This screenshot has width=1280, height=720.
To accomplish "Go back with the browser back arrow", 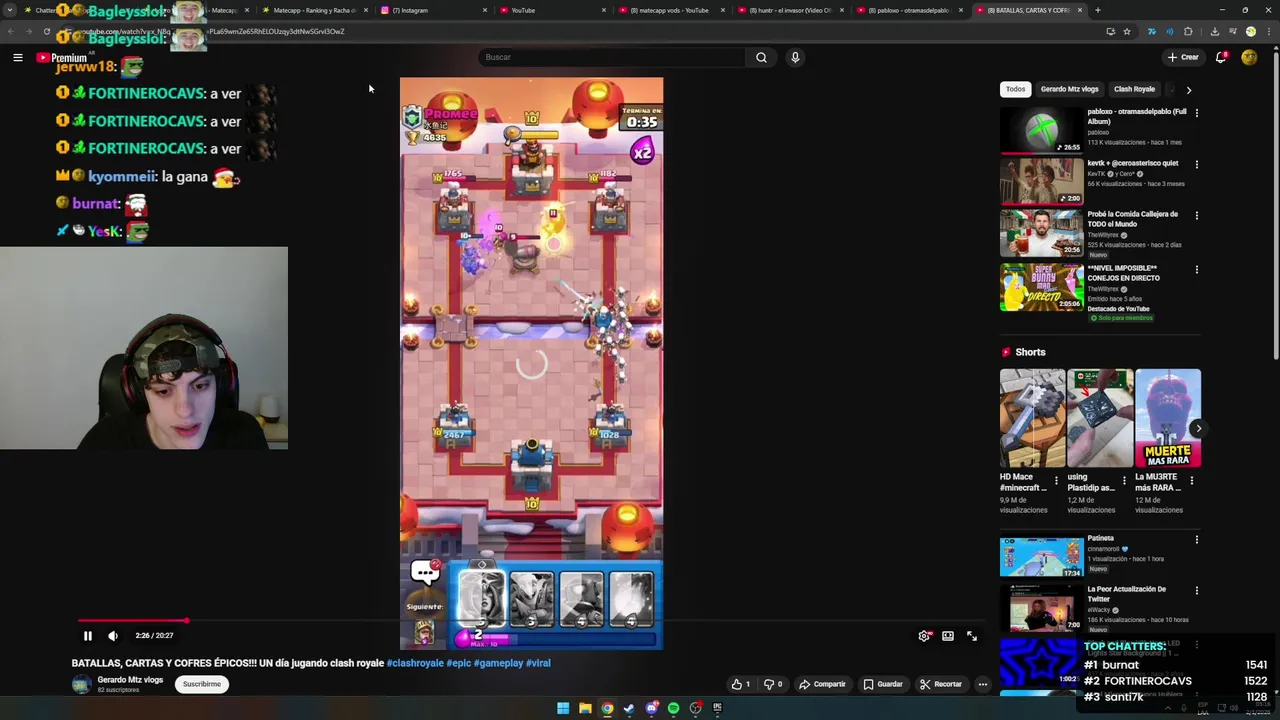I will point(11,31).
